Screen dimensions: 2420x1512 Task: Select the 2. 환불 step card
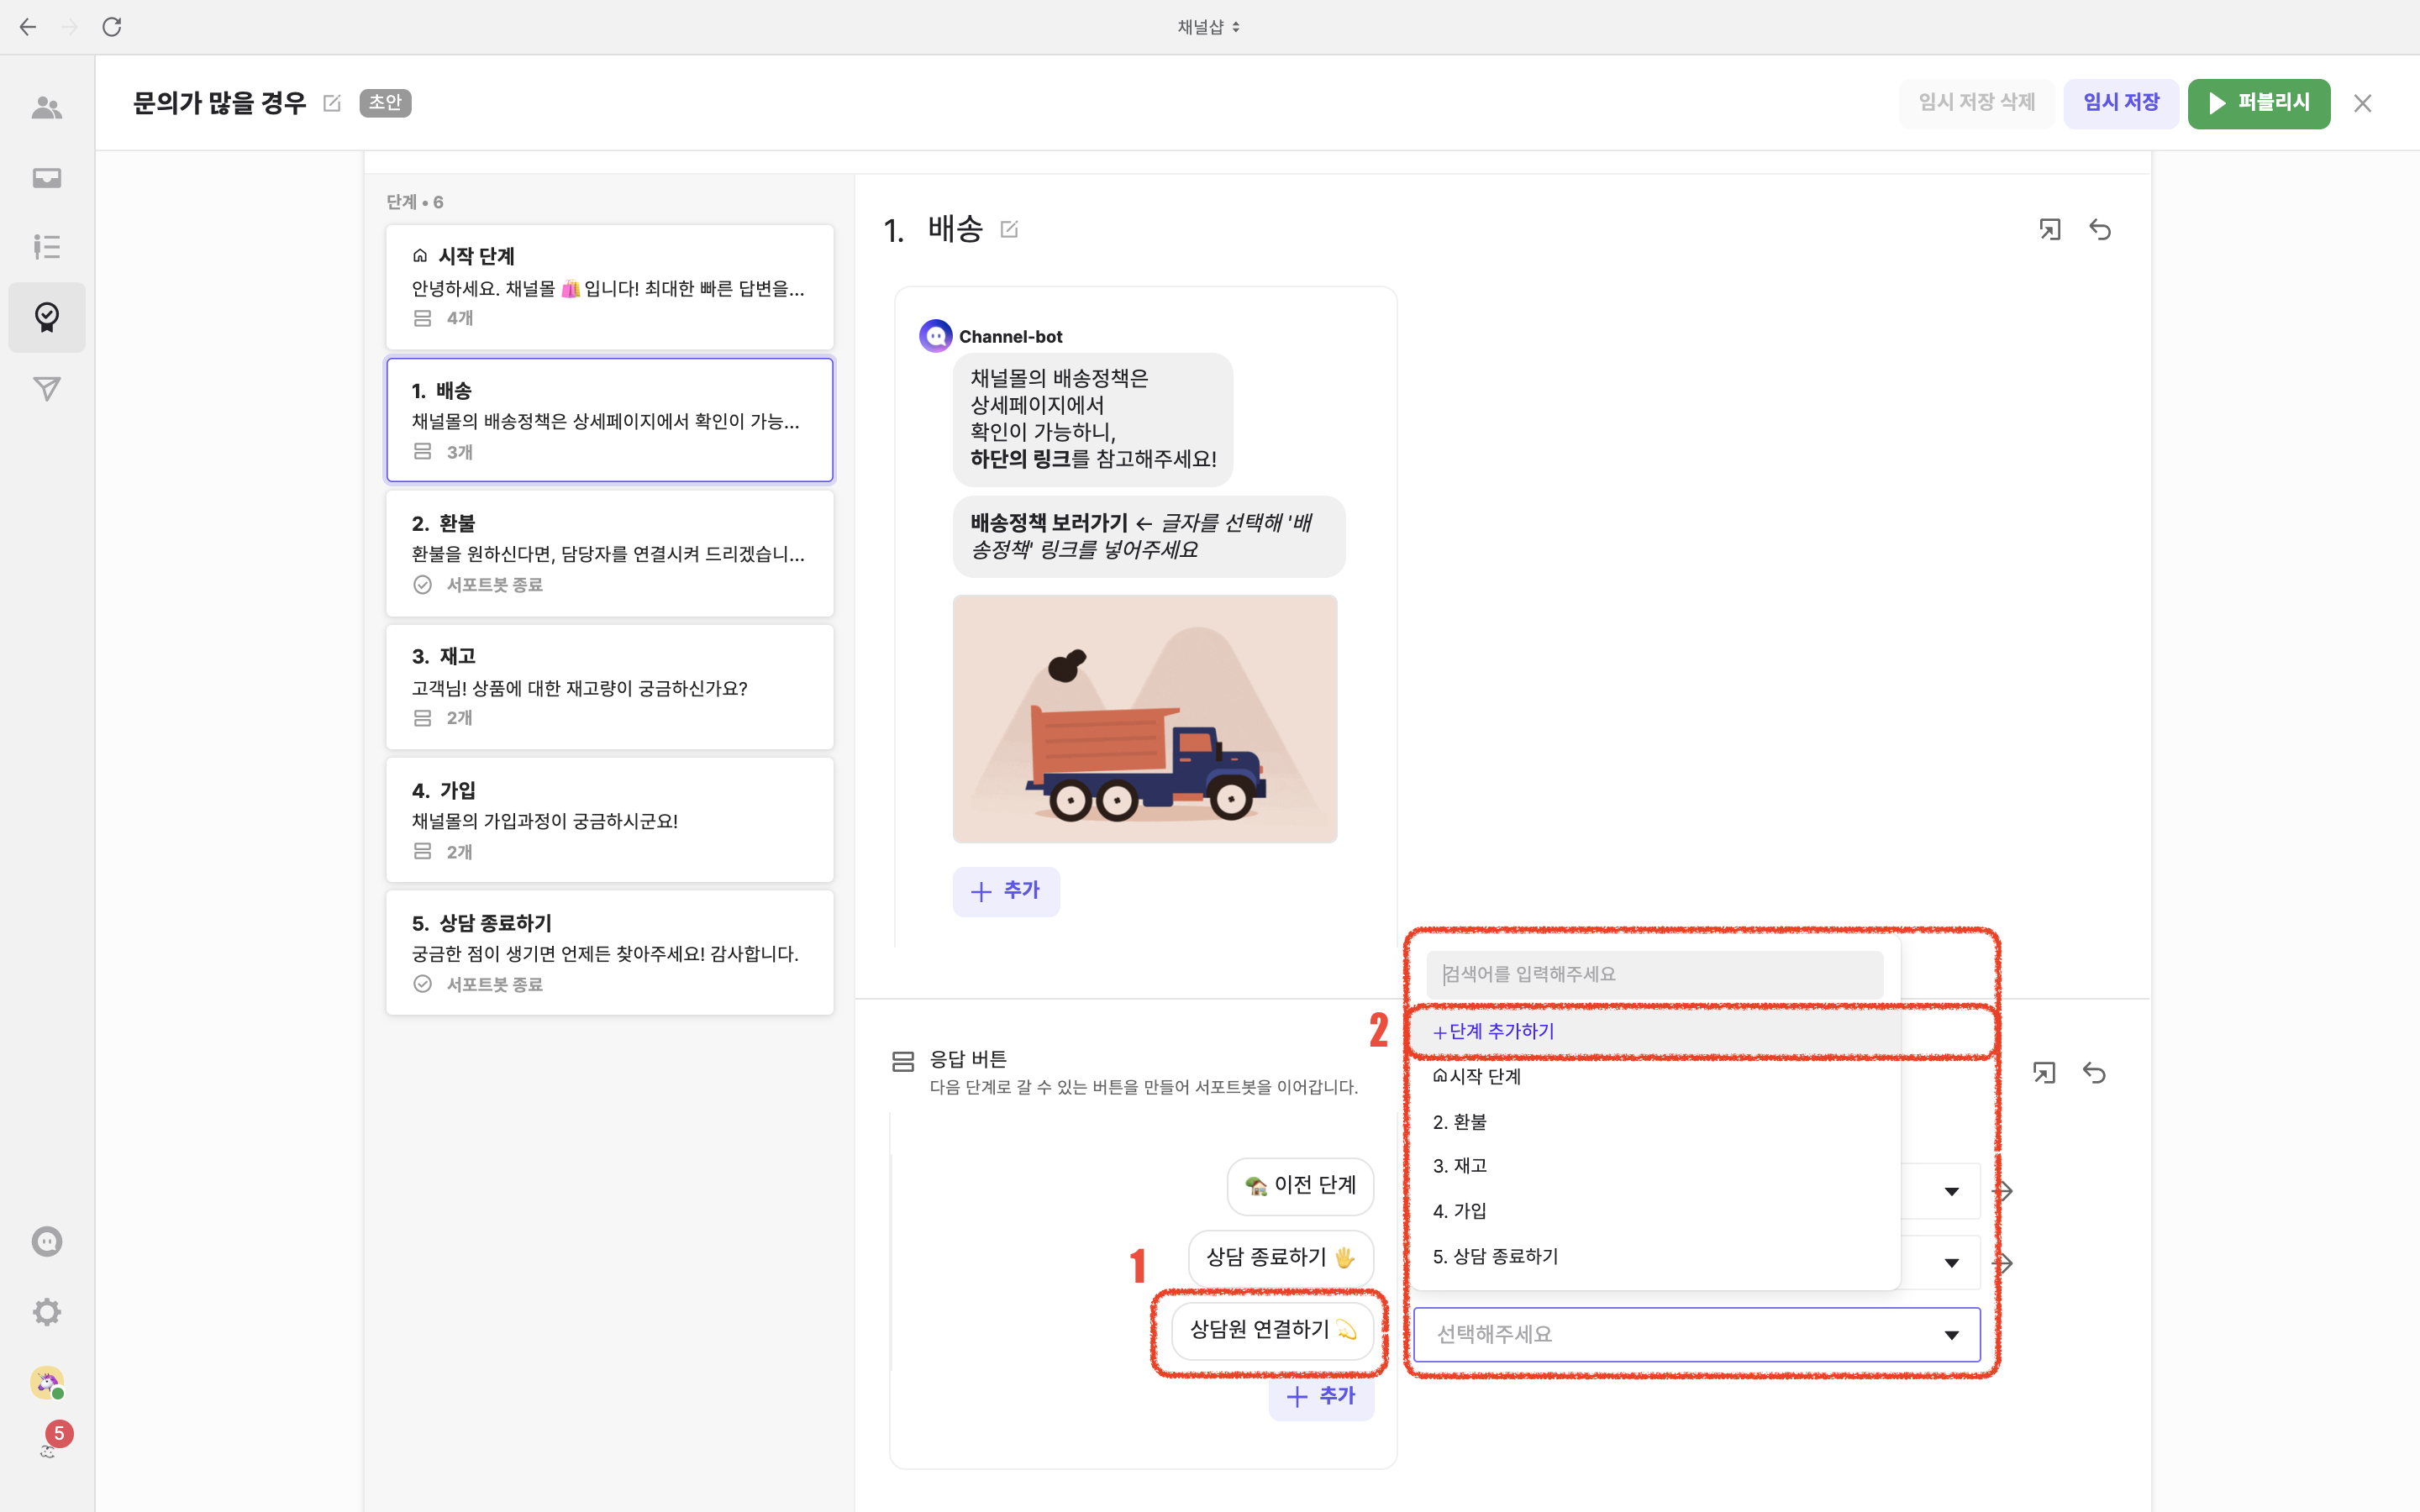(609, 553)
